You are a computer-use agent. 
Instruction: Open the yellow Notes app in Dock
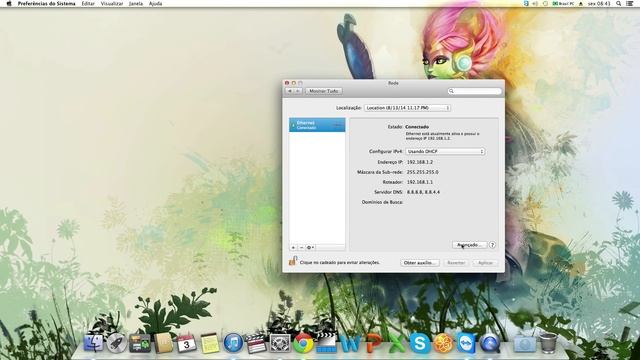[210, 343]
